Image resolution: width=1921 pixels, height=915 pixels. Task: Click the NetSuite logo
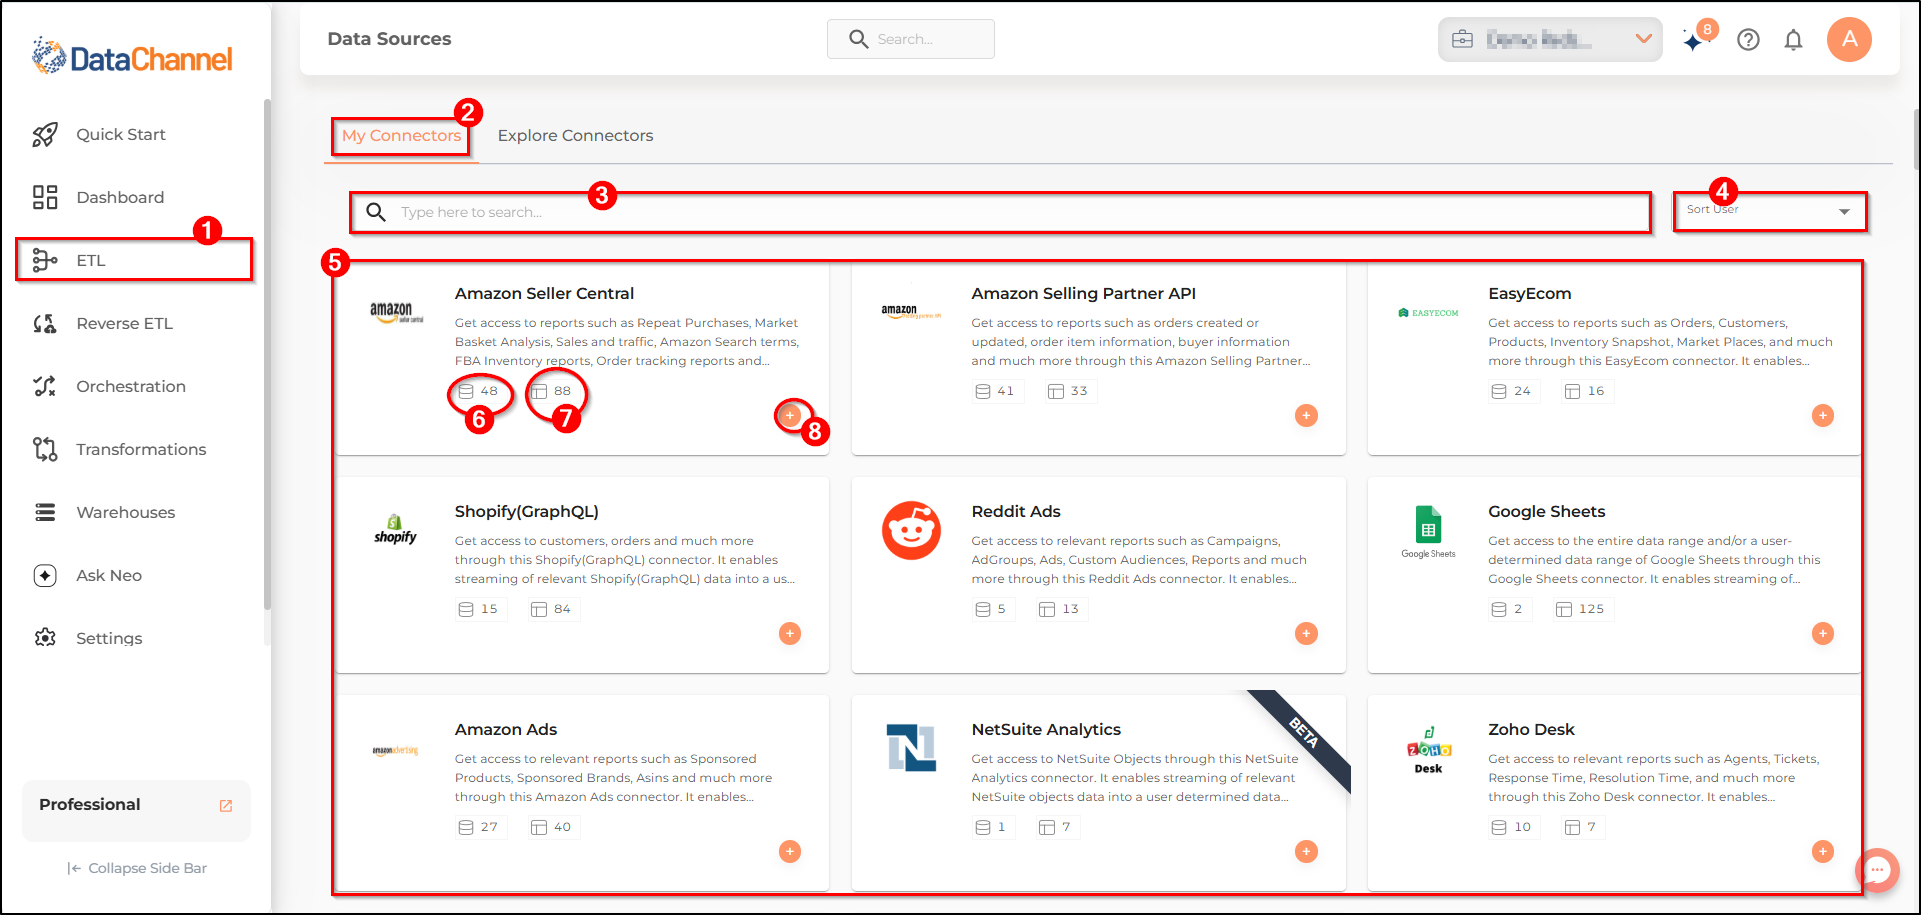pyautogui.click(x=911, y=748)
